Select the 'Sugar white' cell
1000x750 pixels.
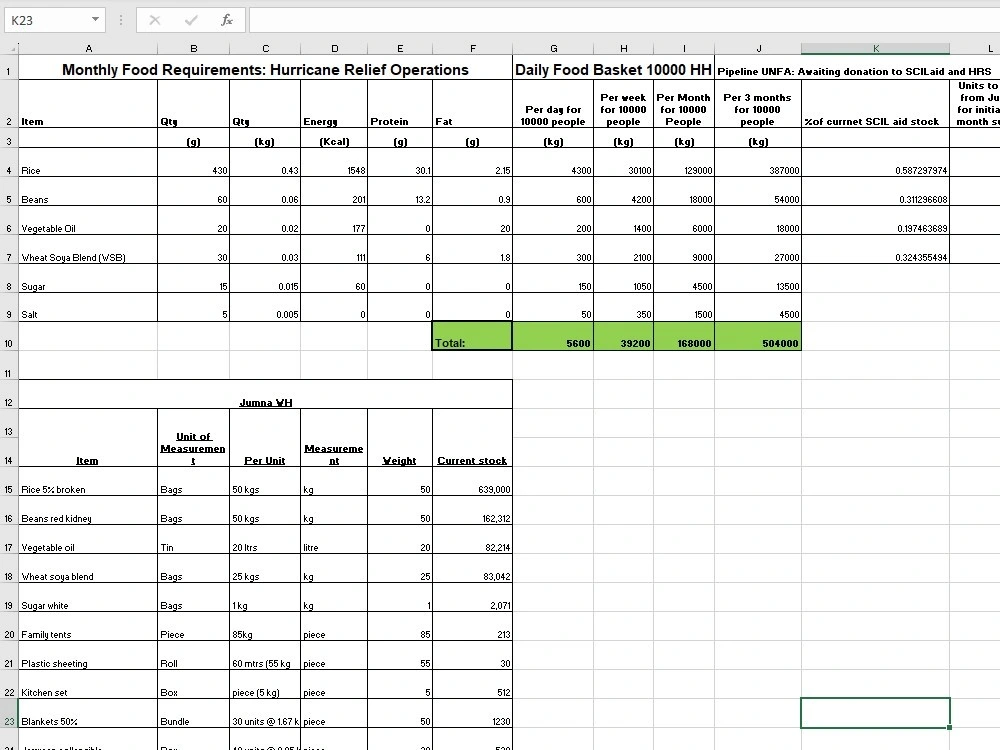click(x=88, y=598)
